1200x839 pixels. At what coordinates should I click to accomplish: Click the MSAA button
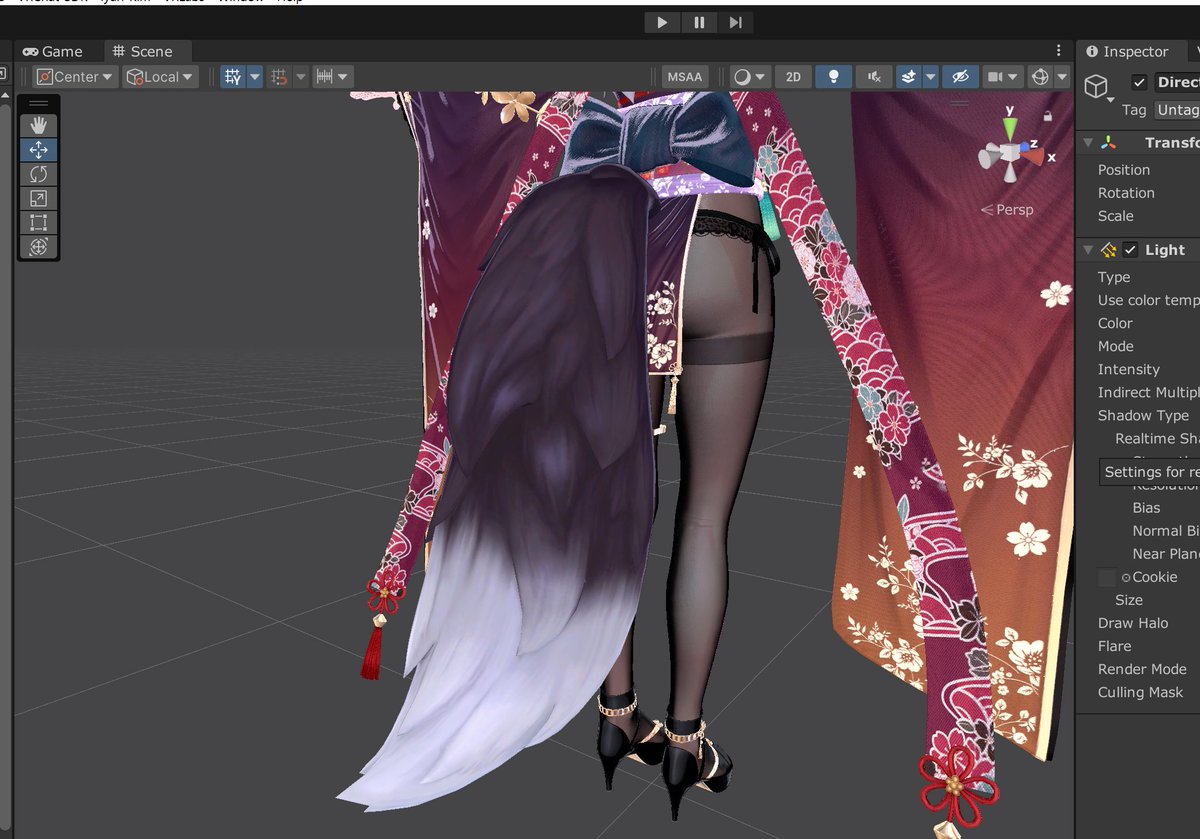[x=685, y=77]
